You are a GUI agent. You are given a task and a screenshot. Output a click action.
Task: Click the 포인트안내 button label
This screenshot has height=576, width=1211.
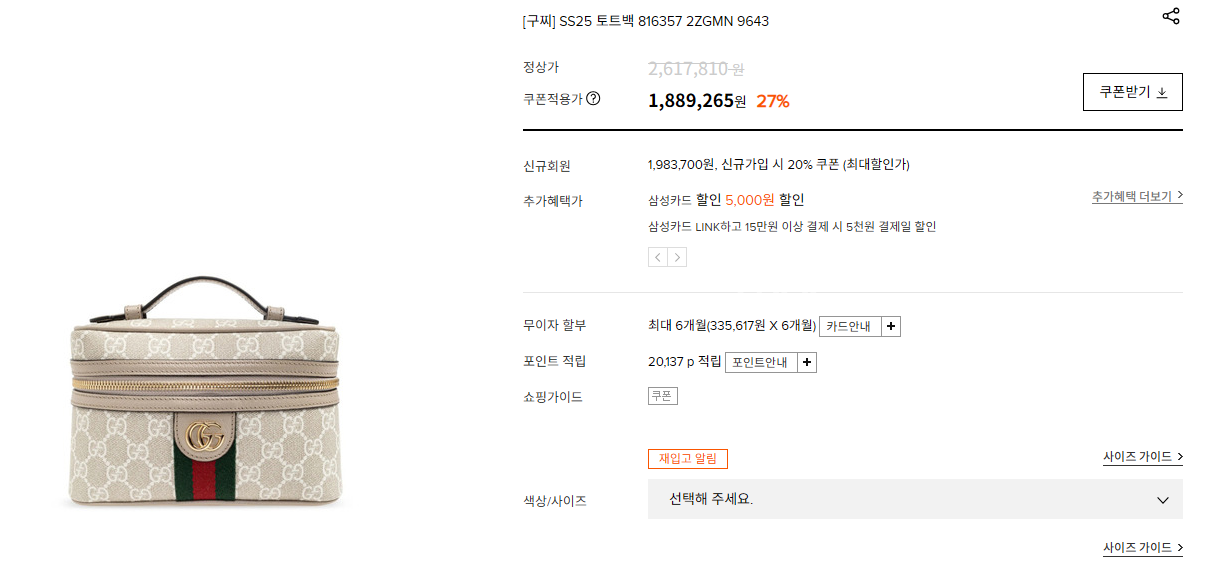(x=761, y=362)
